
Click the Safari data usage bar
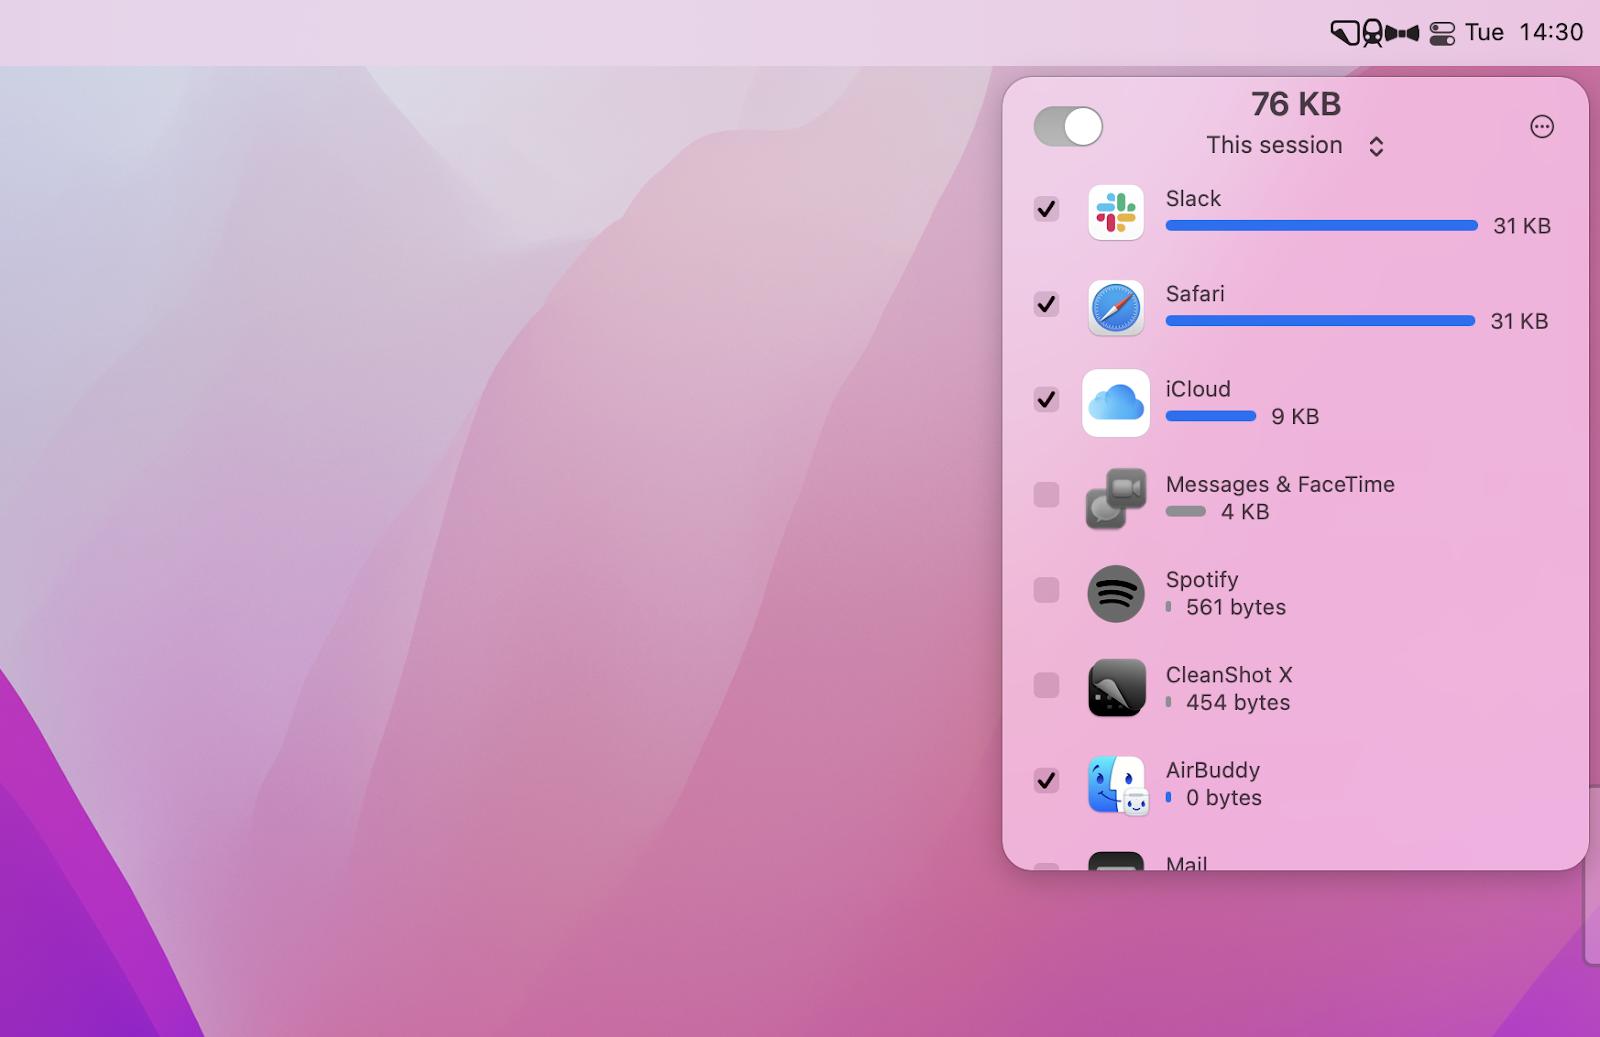coord(1320,321)
